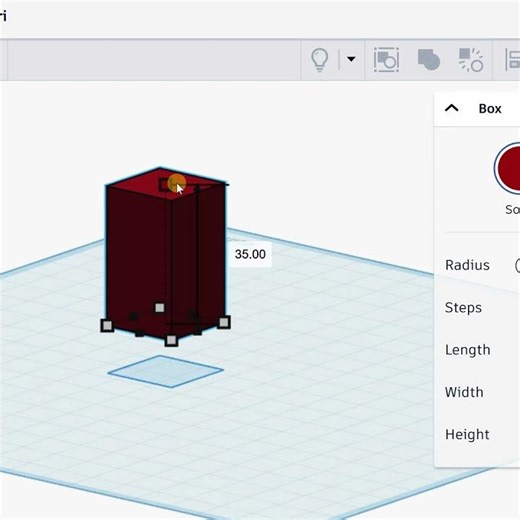Click the box's top height handle
This screenshot has width=520, height=520.
[x=165, y=184]
